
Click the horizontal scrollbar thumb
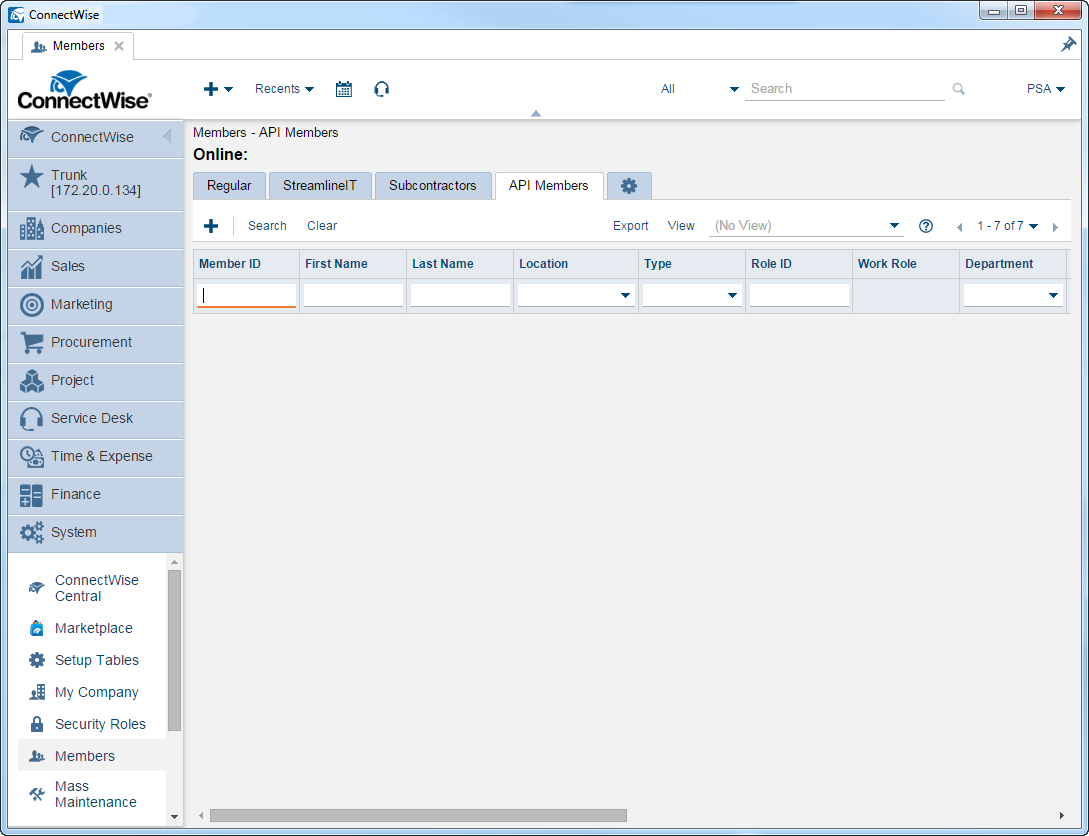(x=418, y=815)
